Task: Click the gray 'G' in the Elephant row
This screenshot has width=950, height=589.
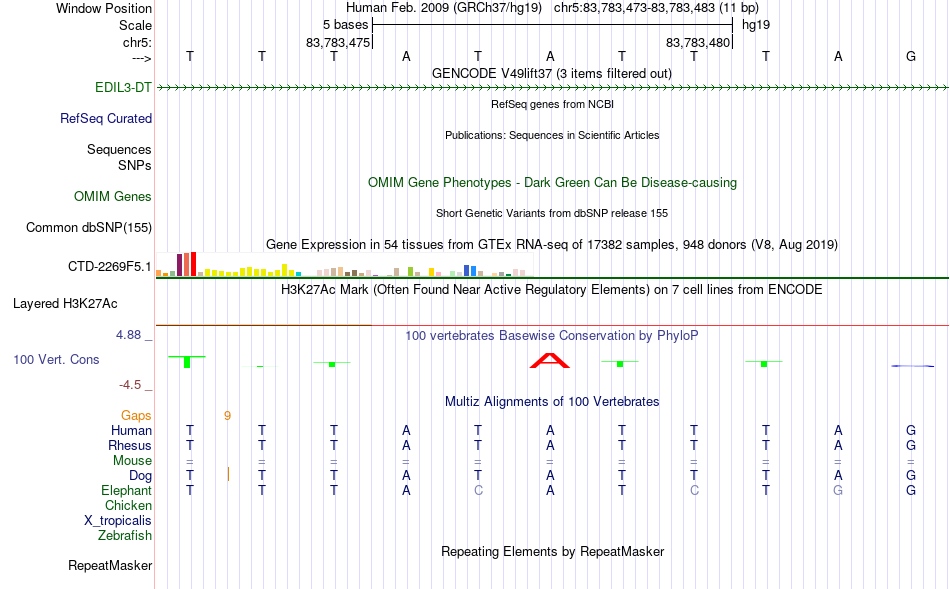Action: [838, 490]
